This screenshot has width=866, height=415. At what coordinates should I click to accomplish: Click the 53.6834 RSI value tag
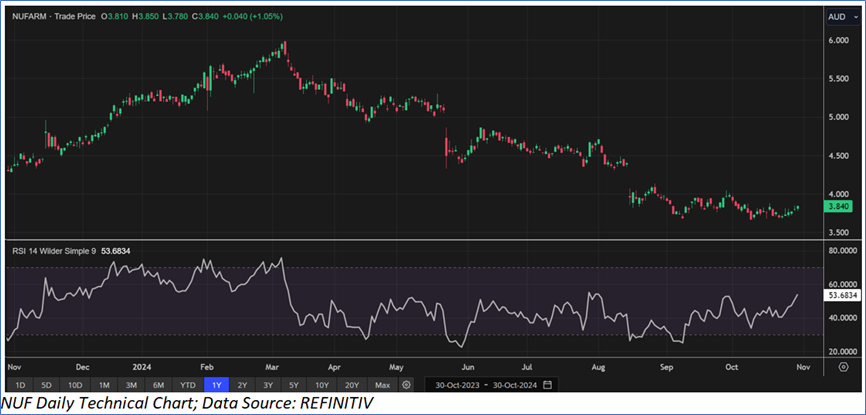coord(842,296)
